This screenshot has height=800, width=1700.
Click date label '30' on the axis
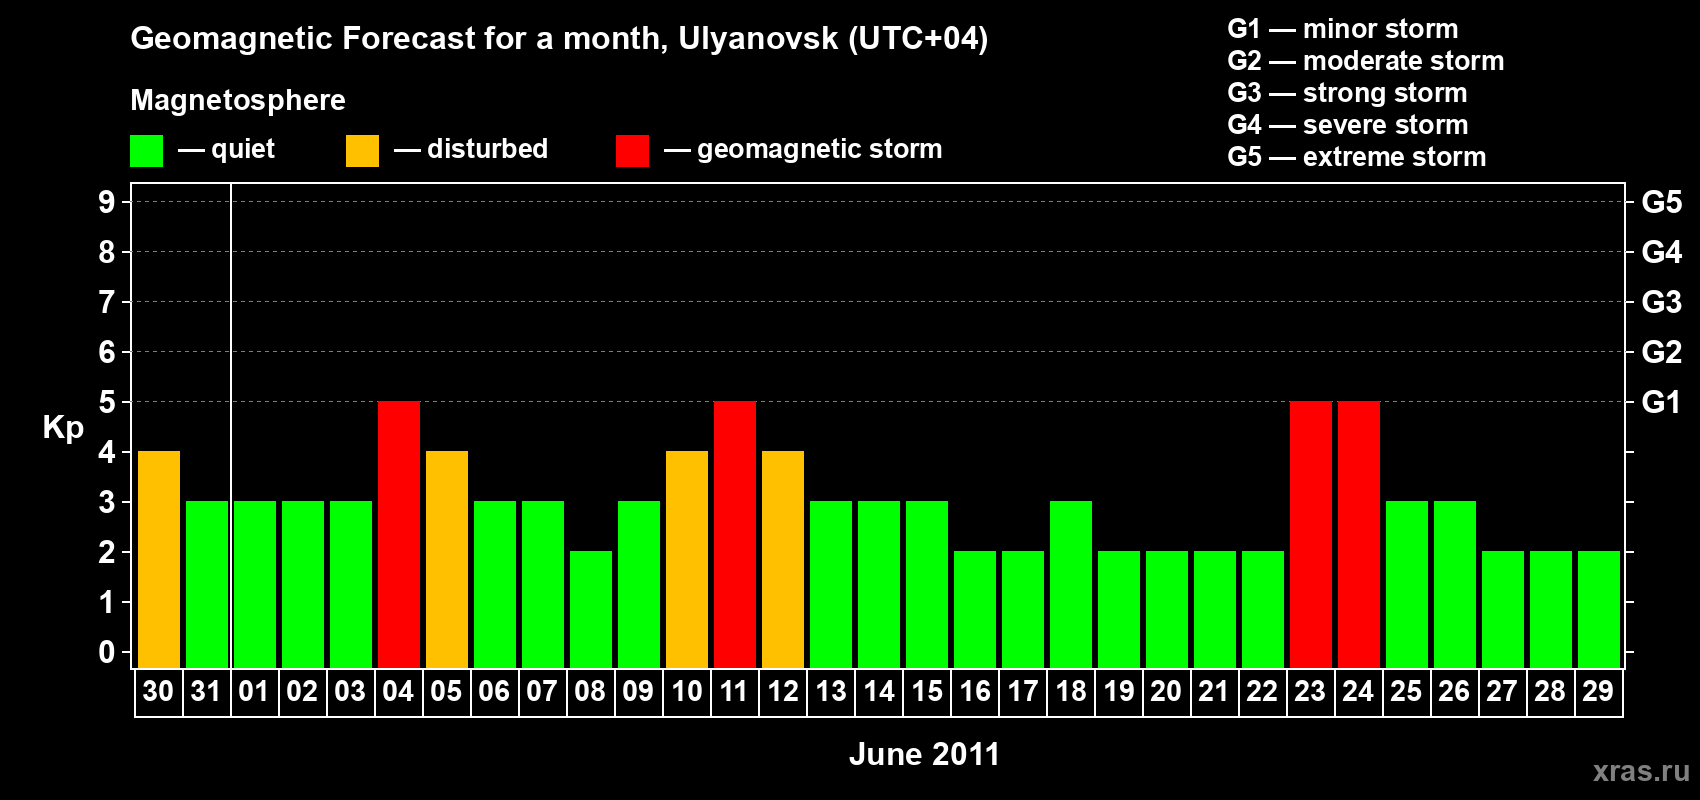click(x=158, y=692)
